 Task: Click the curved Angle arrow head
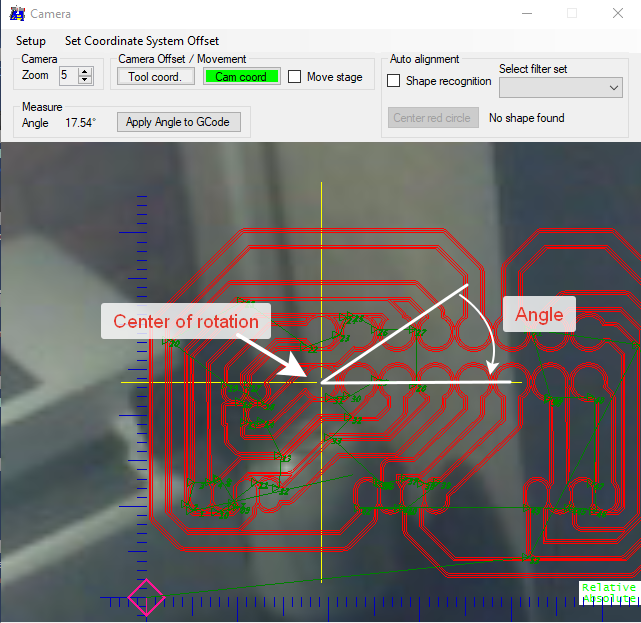[x=492, y=371]
